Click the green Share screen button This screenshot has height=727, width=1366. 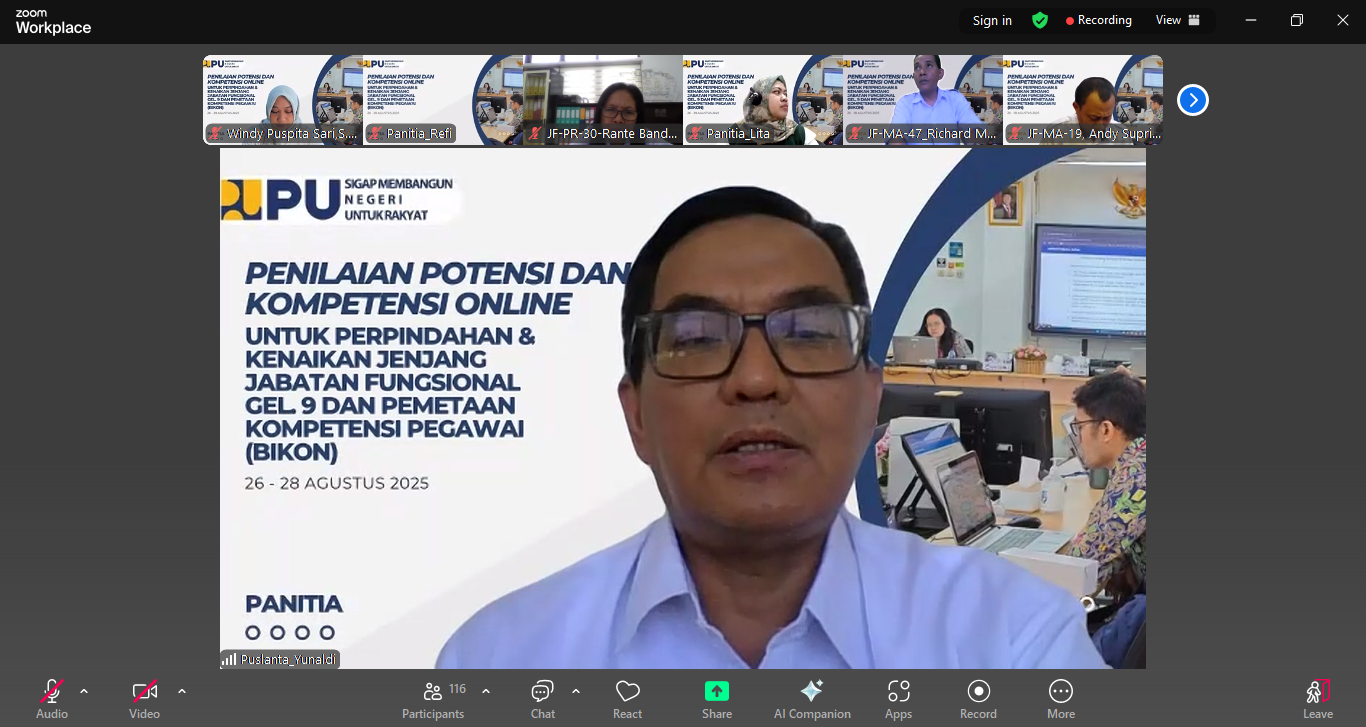pyautogui.click(x=717, y=691)
